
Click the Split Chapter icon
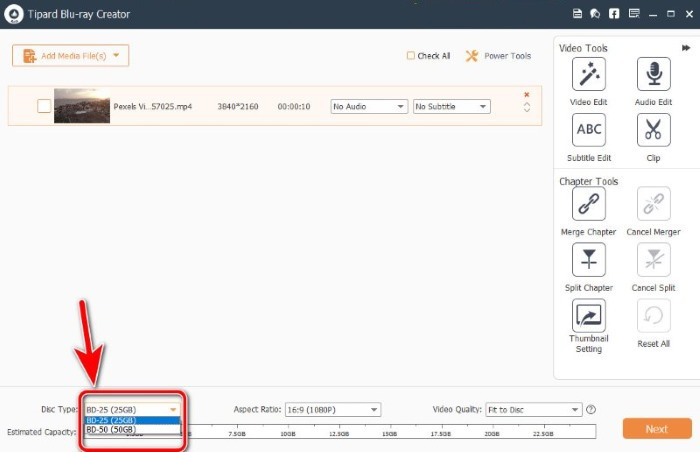pos(588,259)
